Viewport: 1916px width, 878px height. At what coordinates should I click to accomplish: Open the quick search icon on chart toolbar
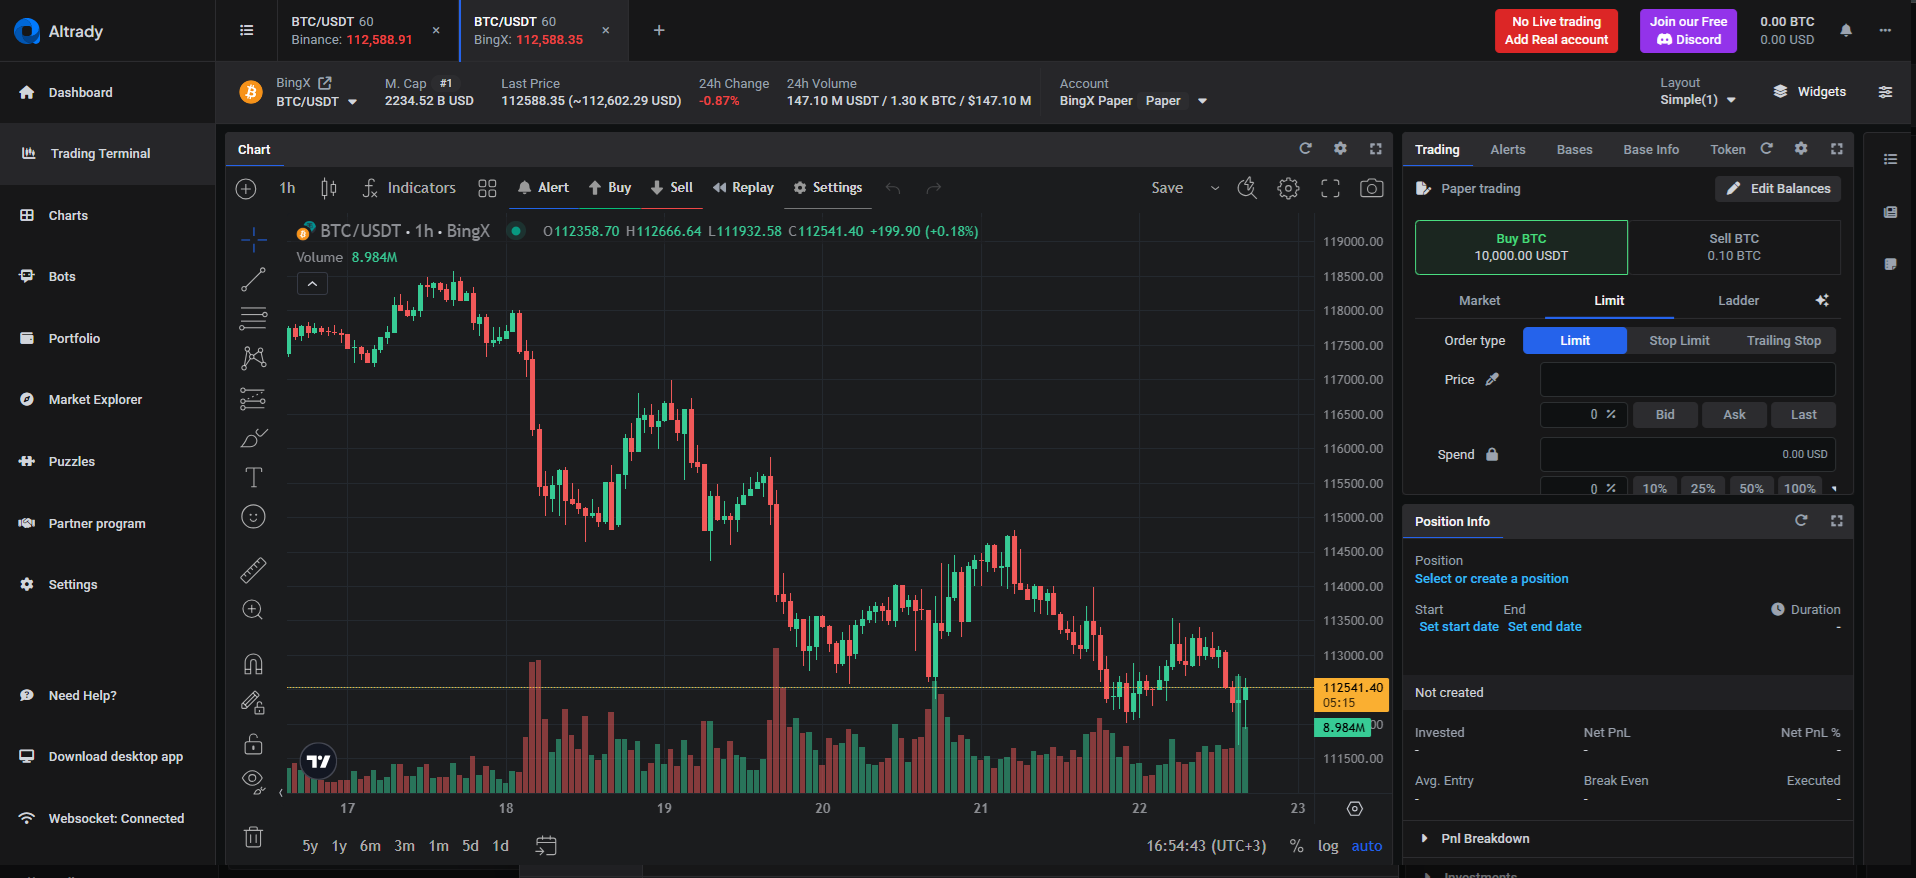click(x=1247, y=188)
